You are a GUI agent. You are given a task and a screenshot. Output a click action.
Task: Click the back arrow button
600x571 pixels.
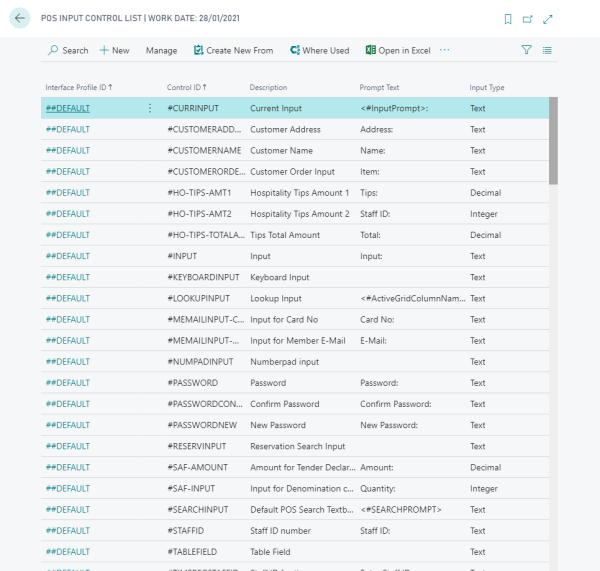click(20, 19)
